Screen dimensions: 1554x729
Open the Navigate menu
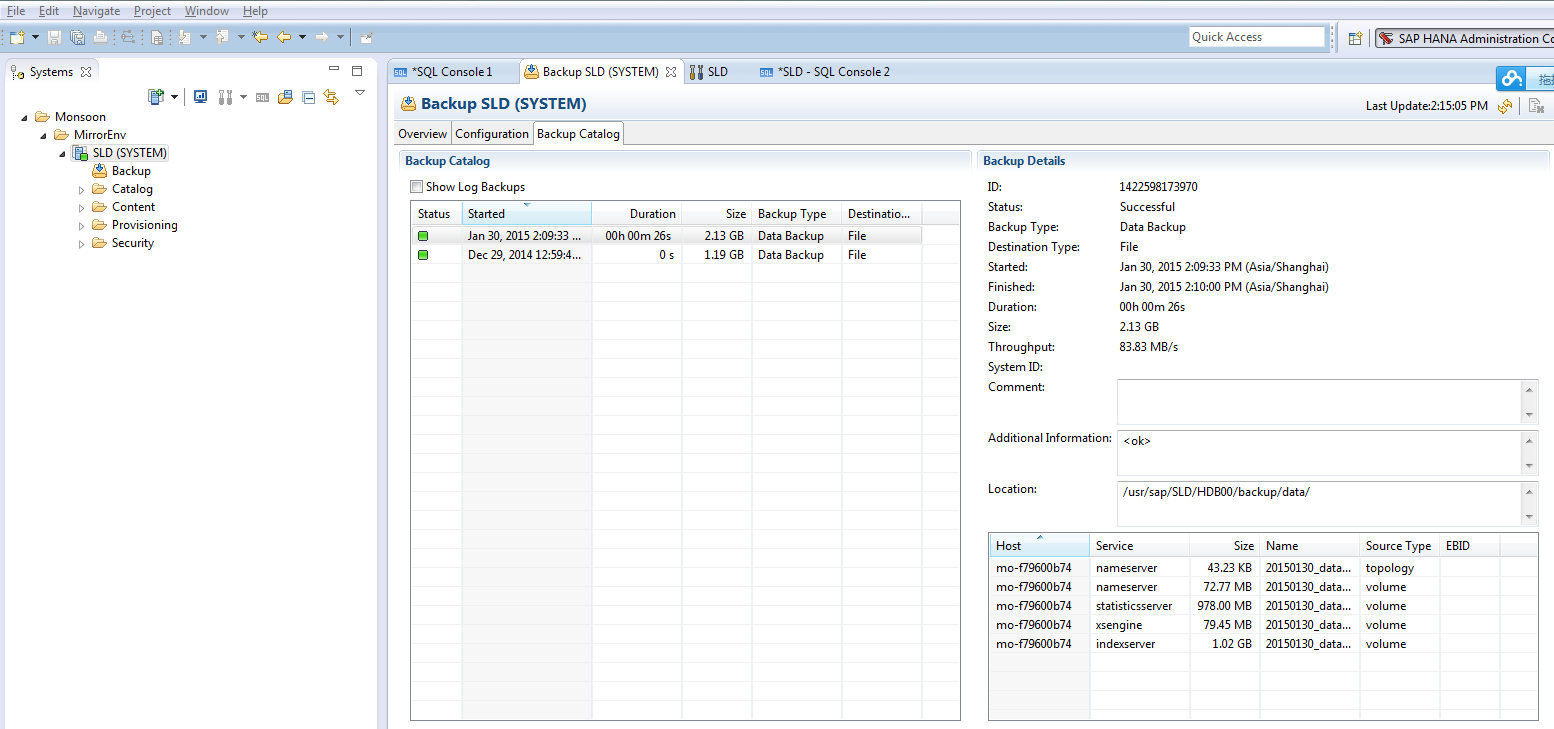(96, 11)
